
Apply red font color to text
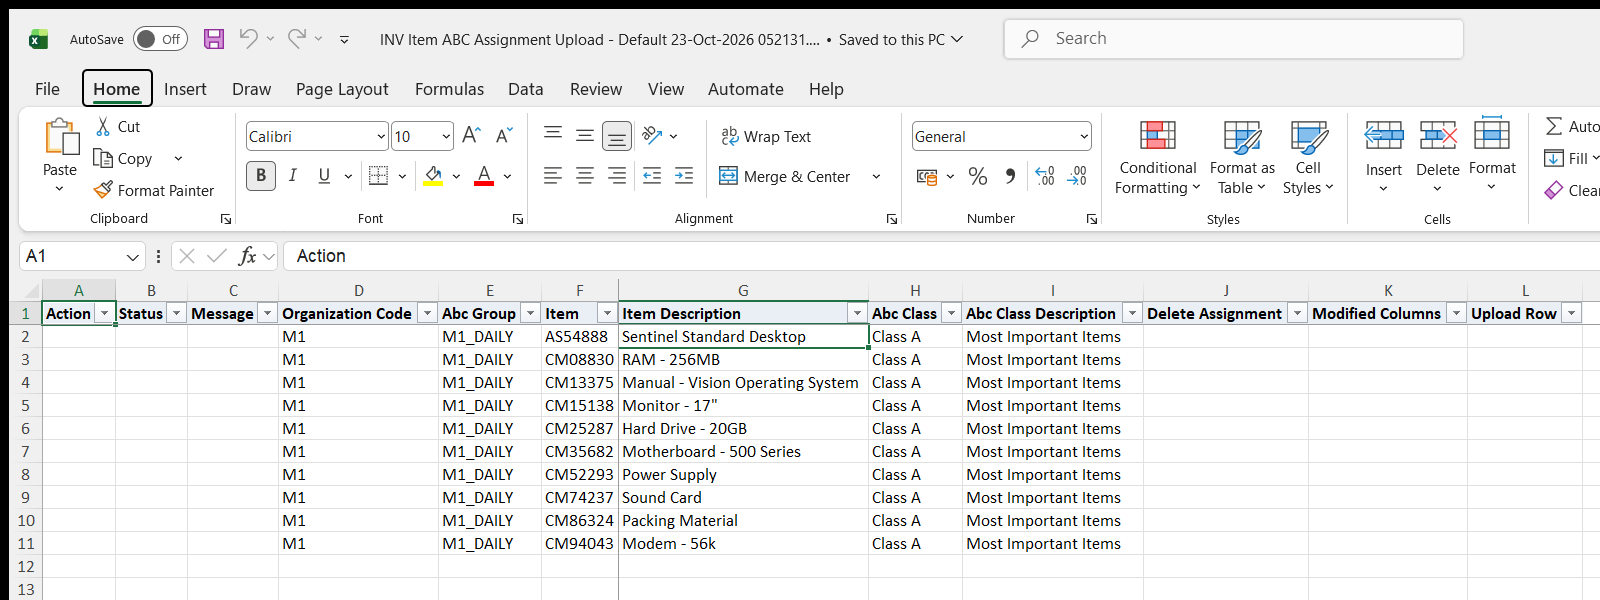tap(484, 176)
